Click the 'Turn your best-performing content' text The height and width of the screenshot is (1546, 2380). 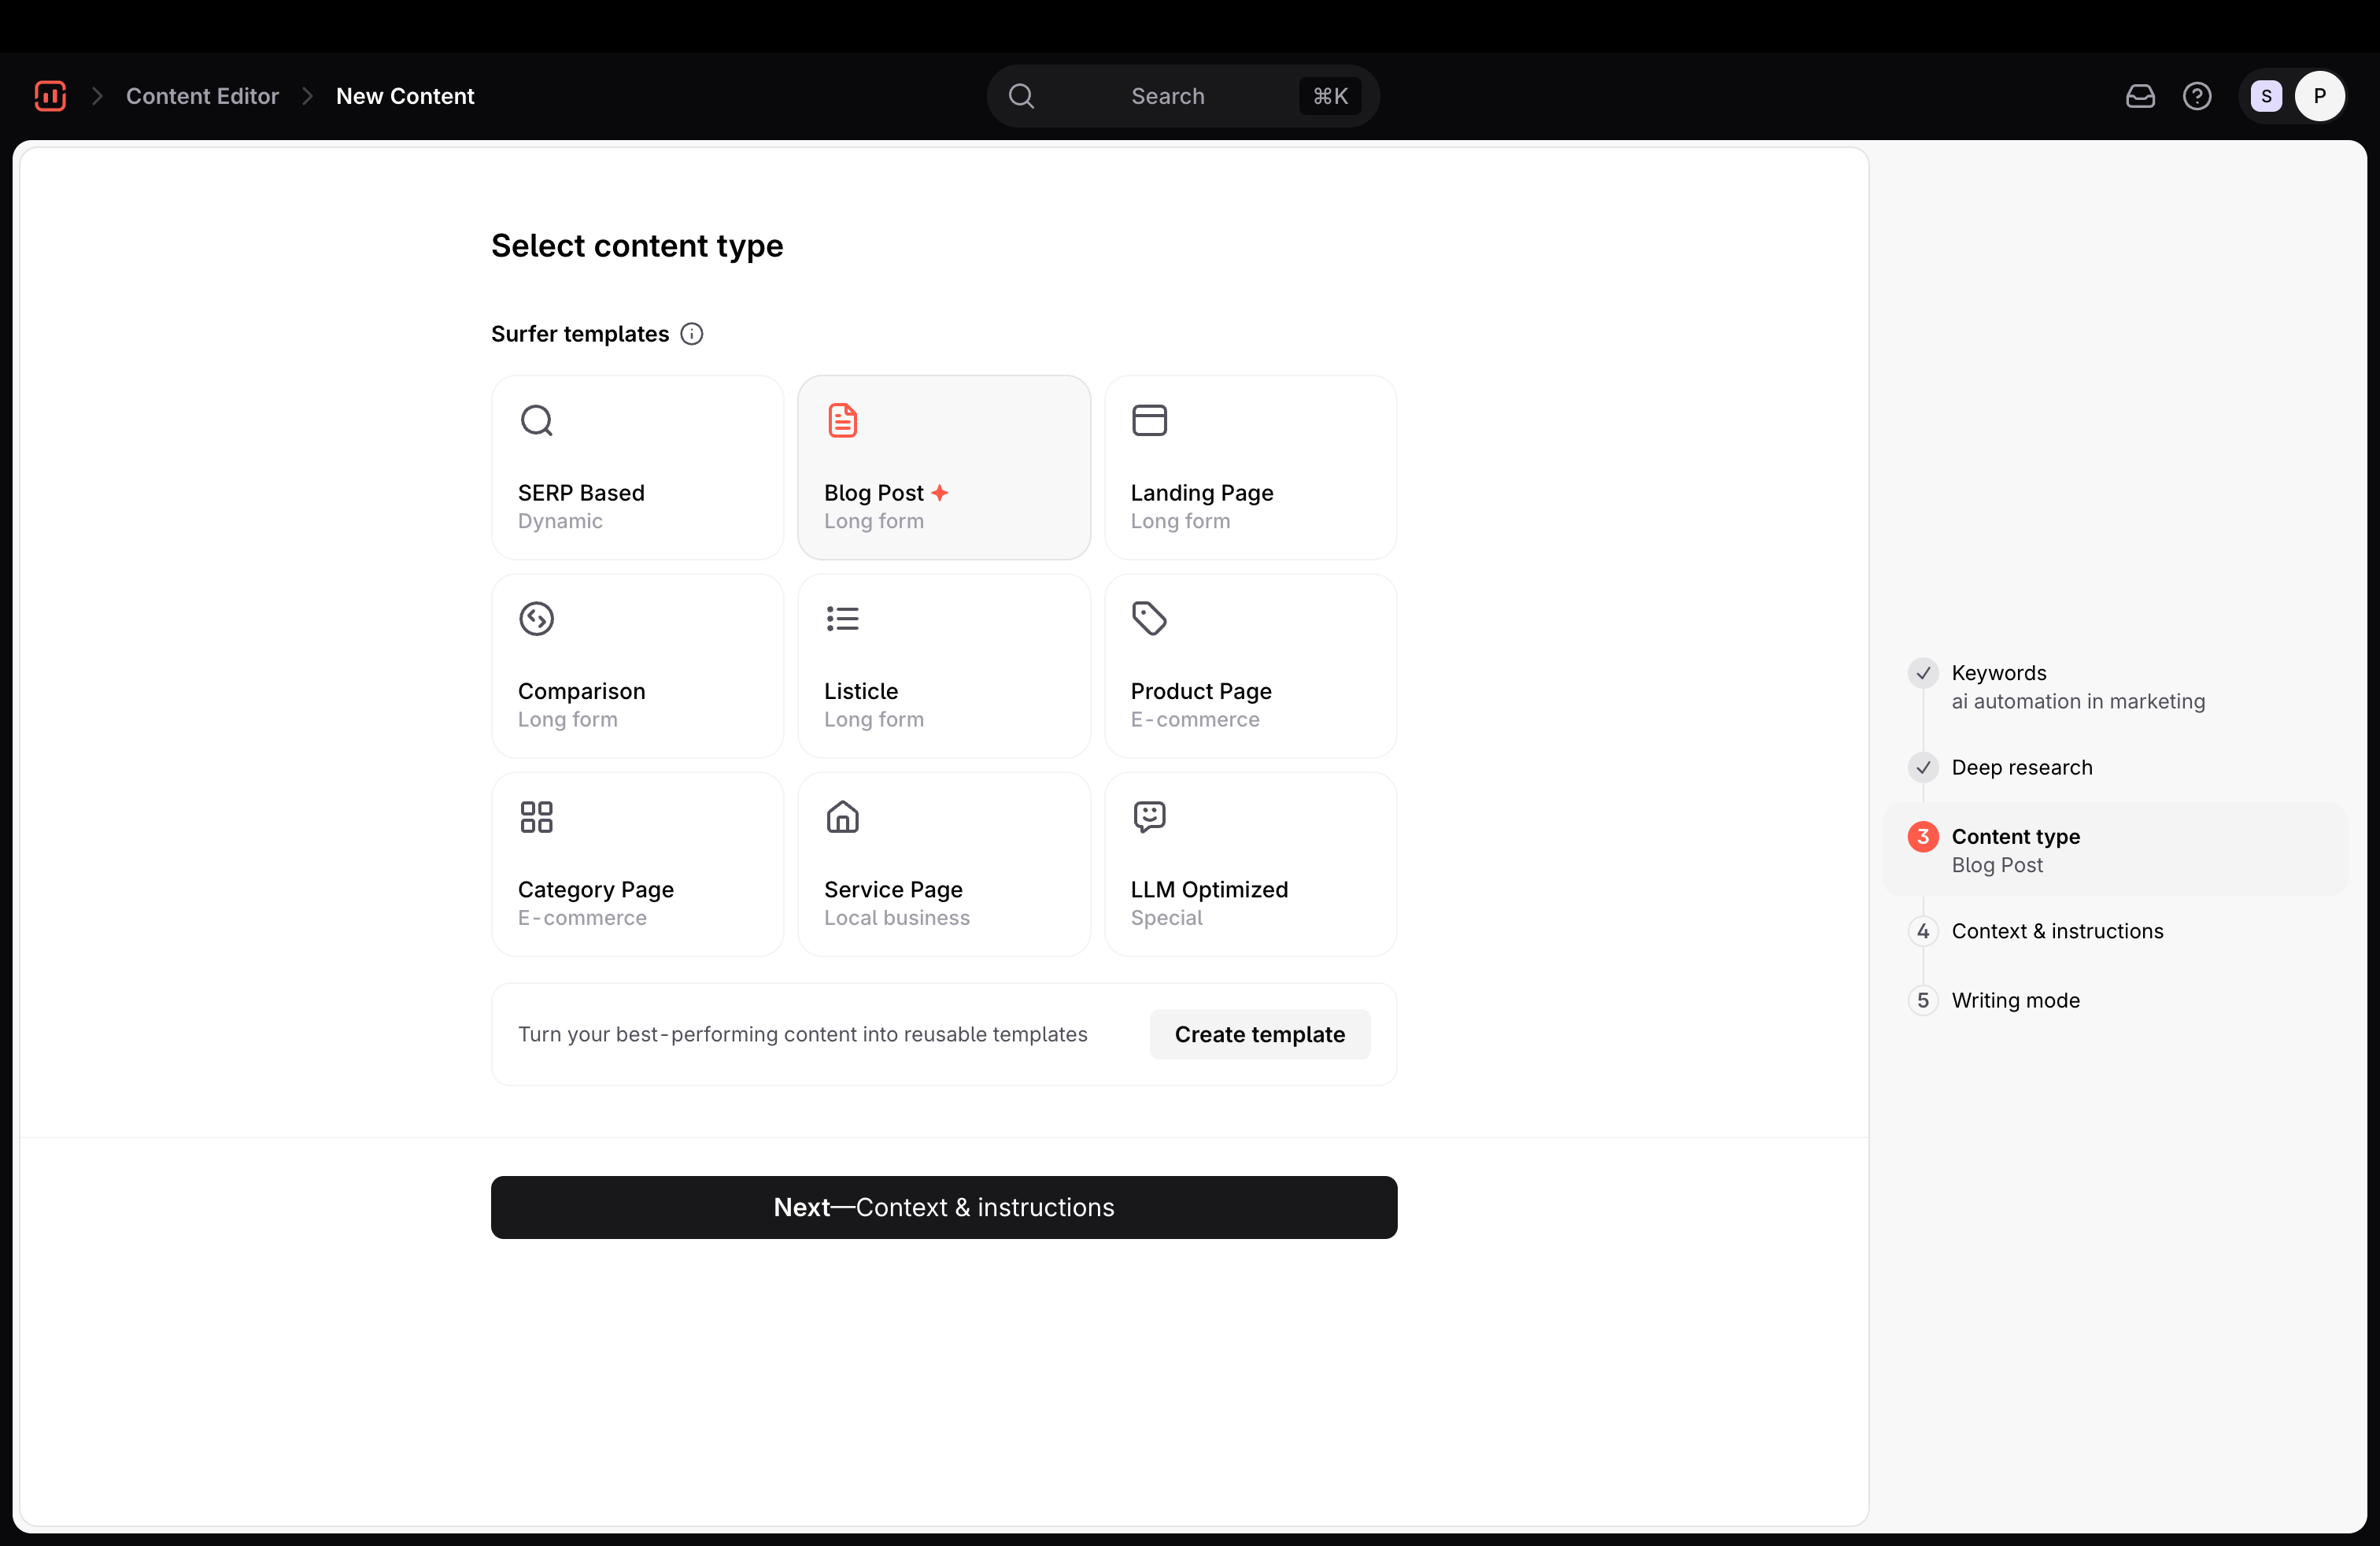click(802, 1034)
